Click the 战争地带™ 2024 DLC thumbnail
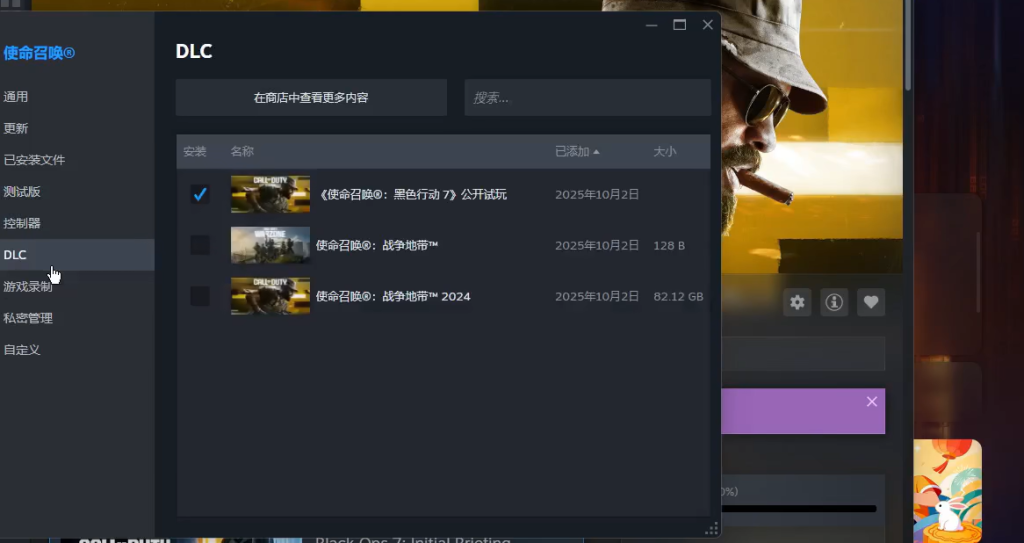Viewport: 1024px width, 543px height. coord(270,296)
